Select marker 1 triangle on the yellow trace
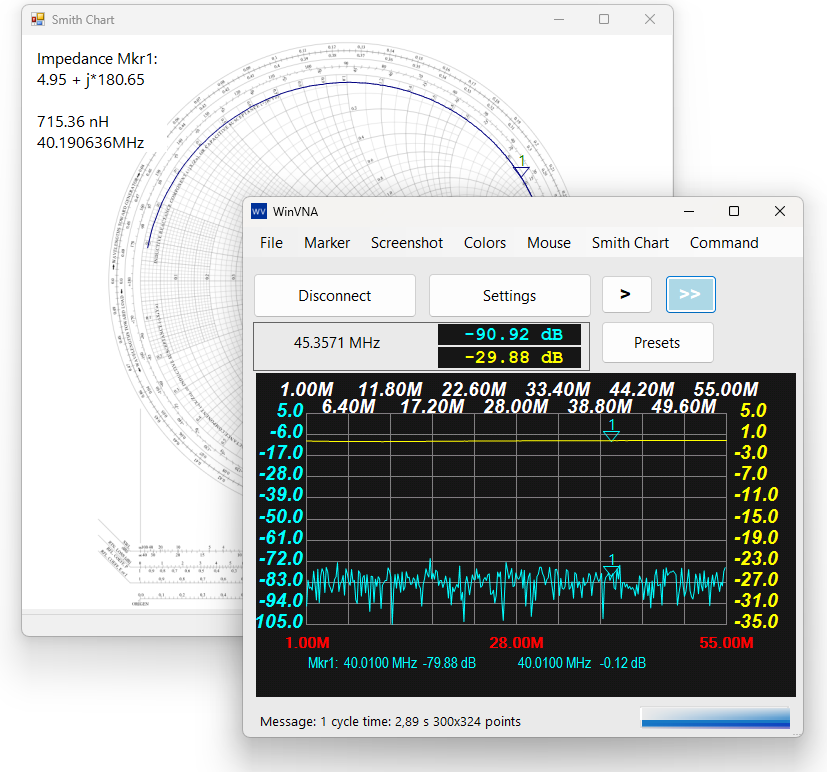Viewport: 827px width, 772px height. [612, 434]
